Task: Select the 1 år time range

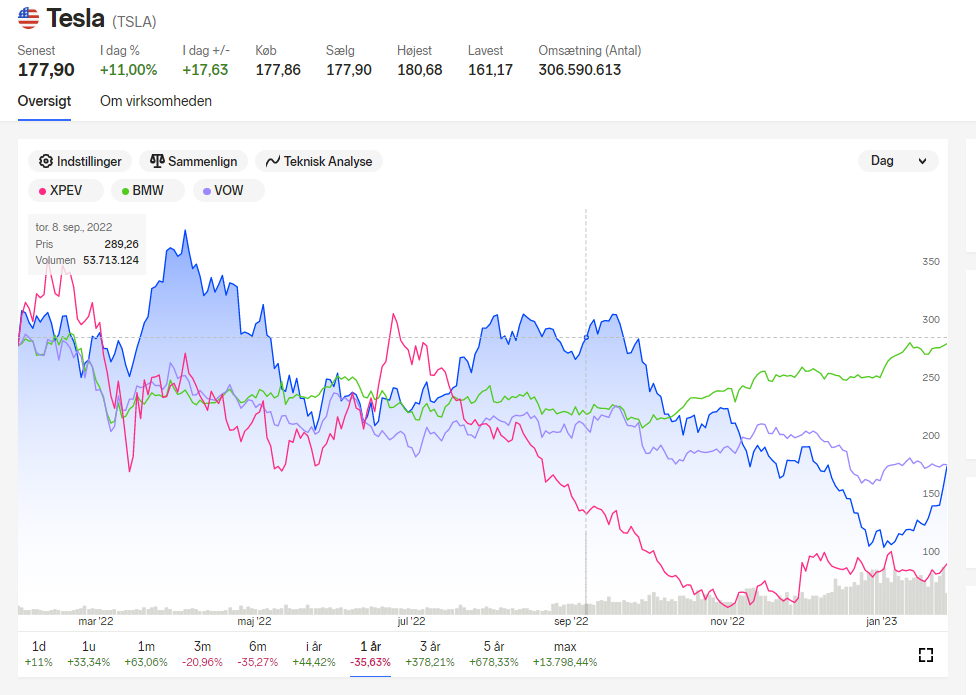Action: point(370,654)
